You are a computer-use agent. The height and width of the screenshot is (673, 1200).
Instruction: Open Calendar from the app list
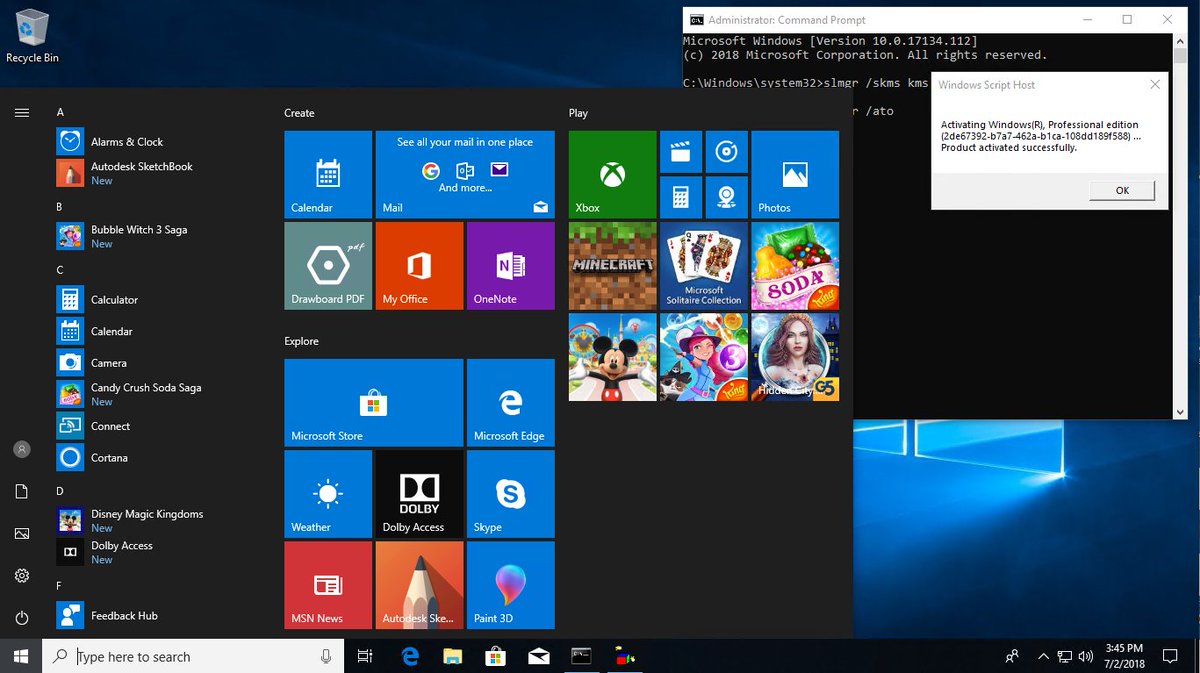[160, 331]
